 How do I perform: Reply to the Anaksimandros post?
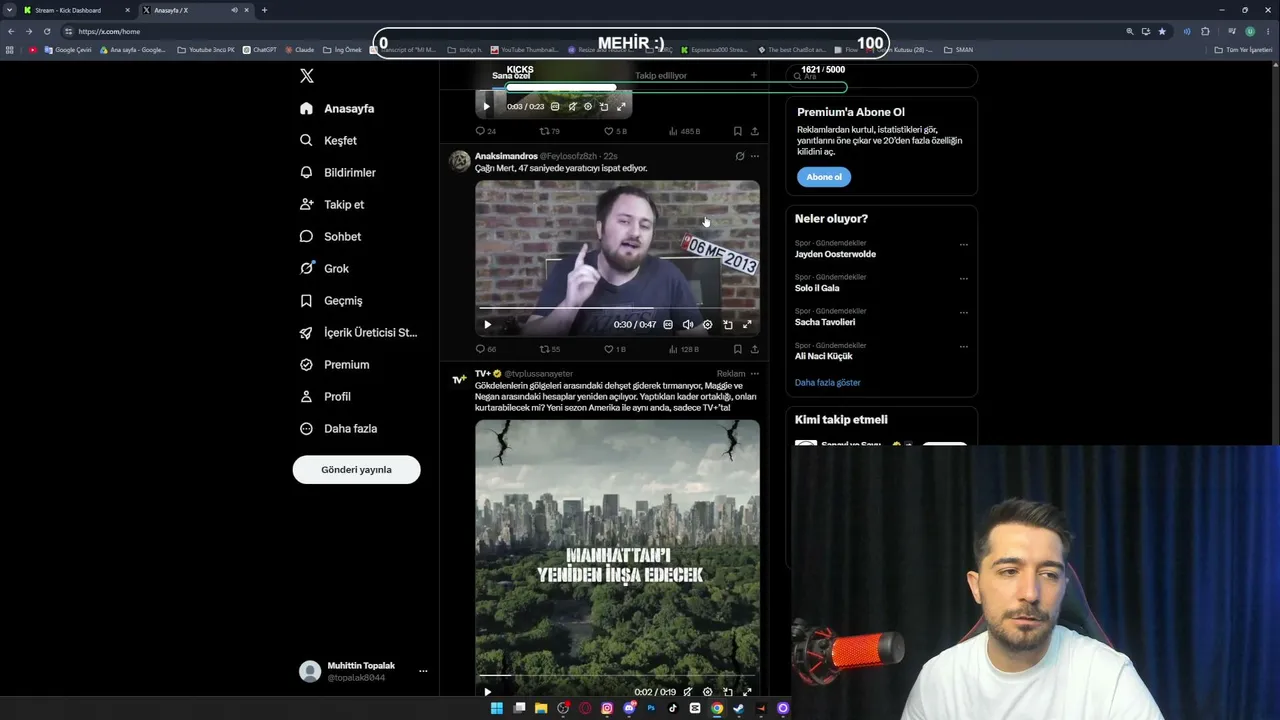[485, 349]
